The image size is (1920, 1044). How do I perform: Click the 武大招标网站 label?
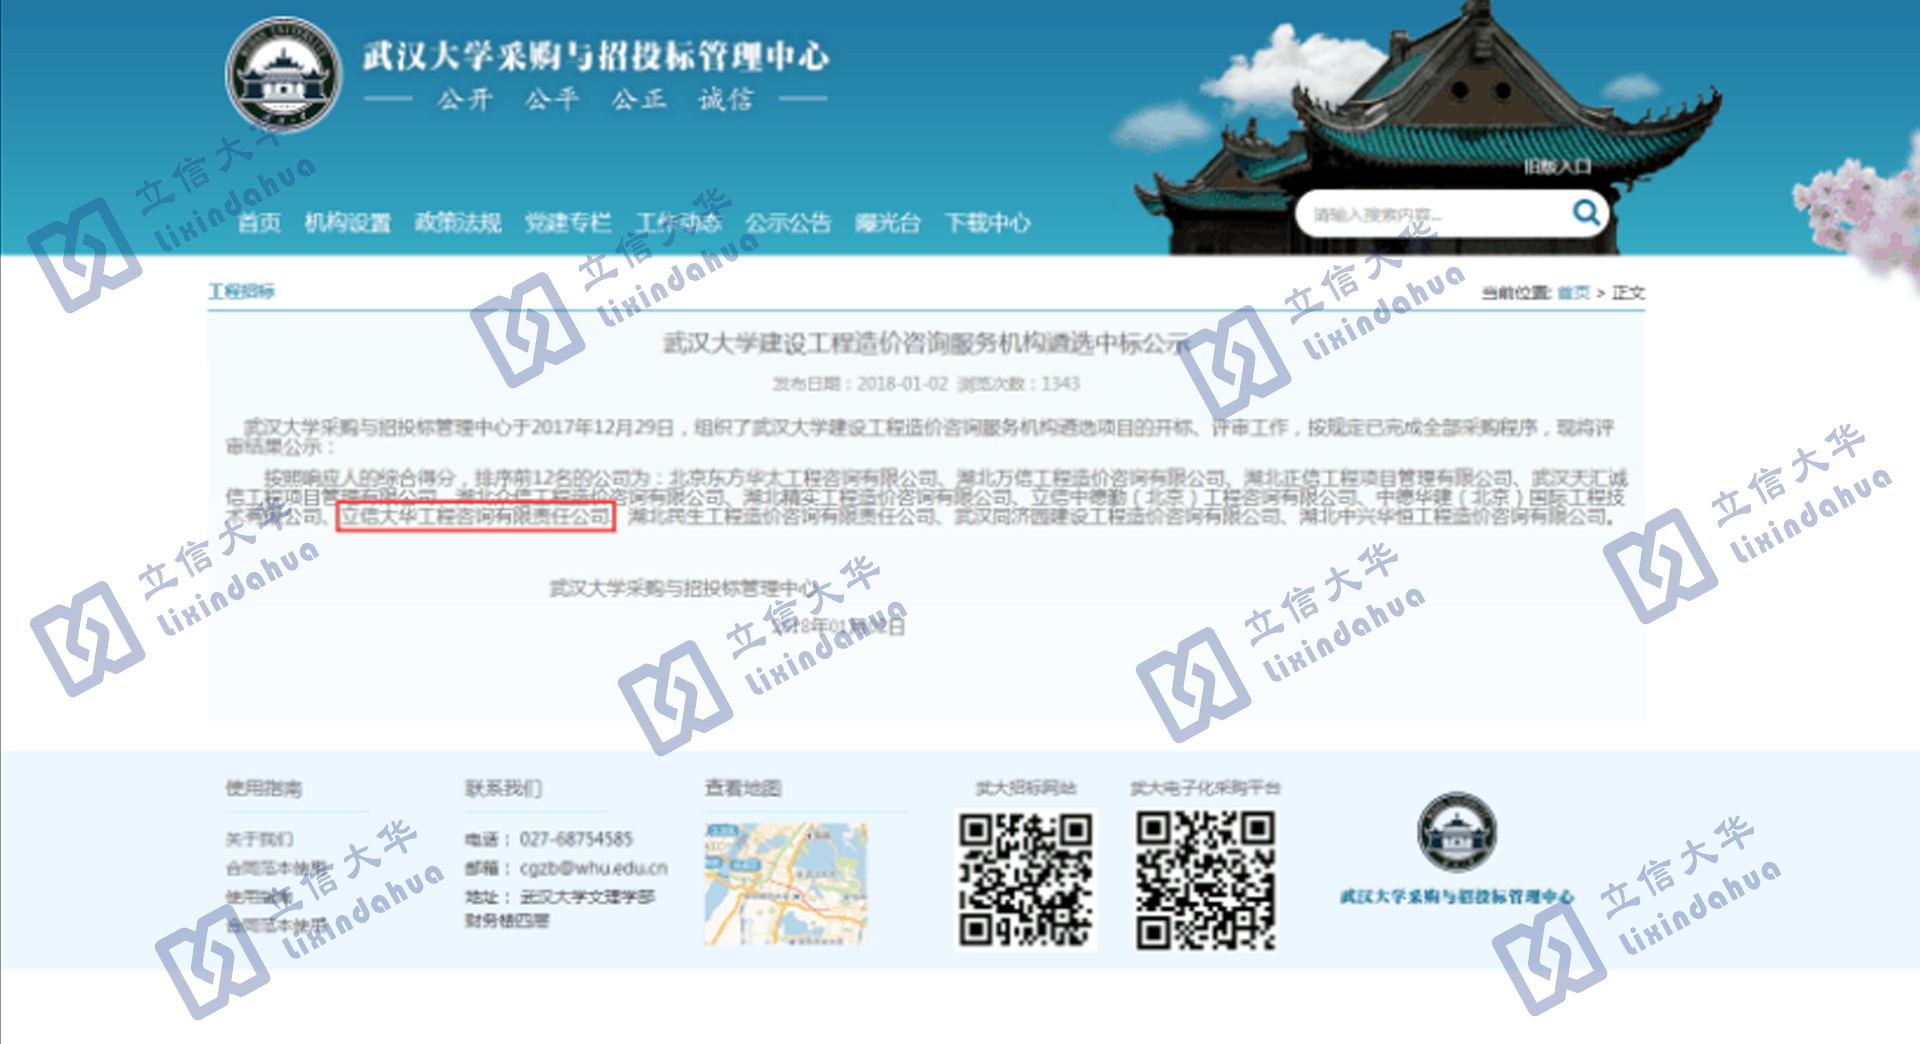tap(1026, 788)
